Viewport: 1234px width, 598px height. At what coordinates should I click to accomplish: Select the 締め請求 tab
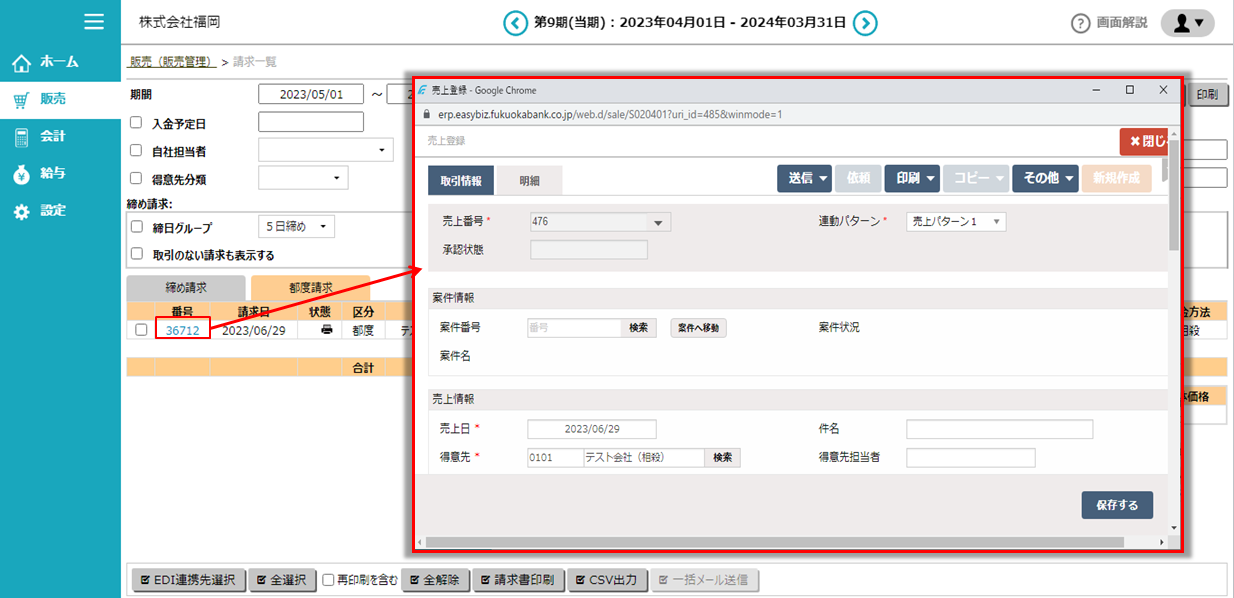(185, 287)
